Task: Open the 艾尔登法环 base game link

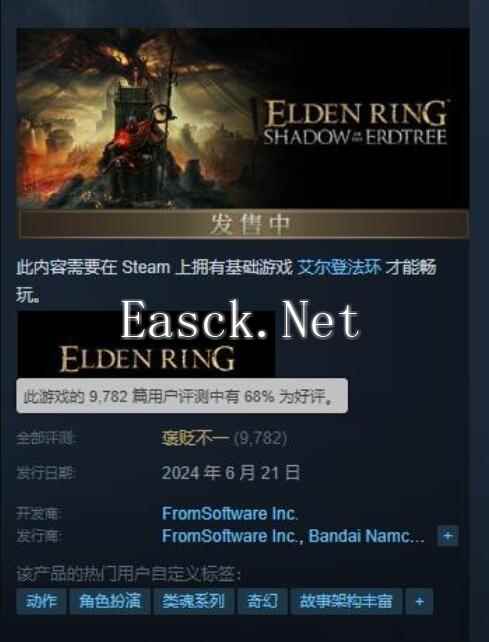Action: click(339, 267)
